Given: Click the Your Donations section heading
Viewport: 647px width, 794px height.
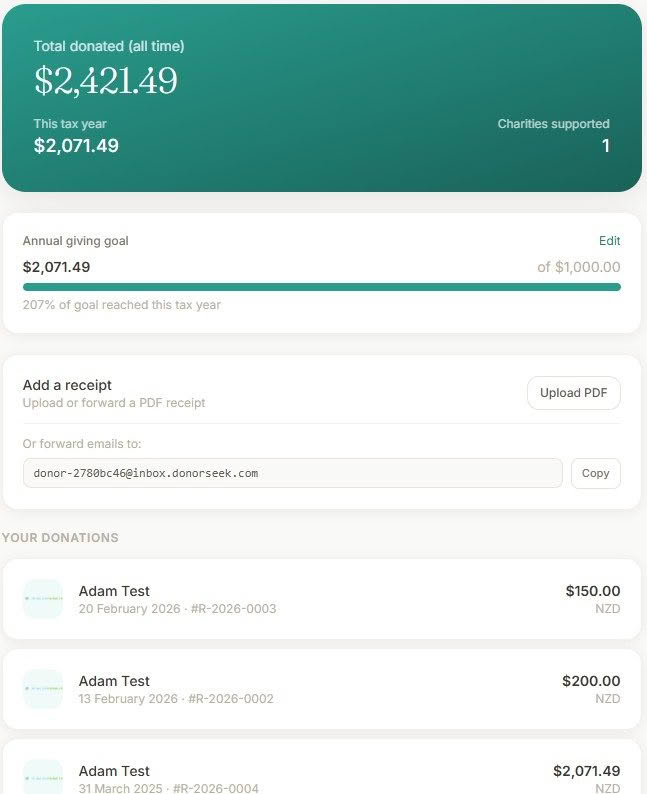Looking at the screenshot, I should click(60, 538).
